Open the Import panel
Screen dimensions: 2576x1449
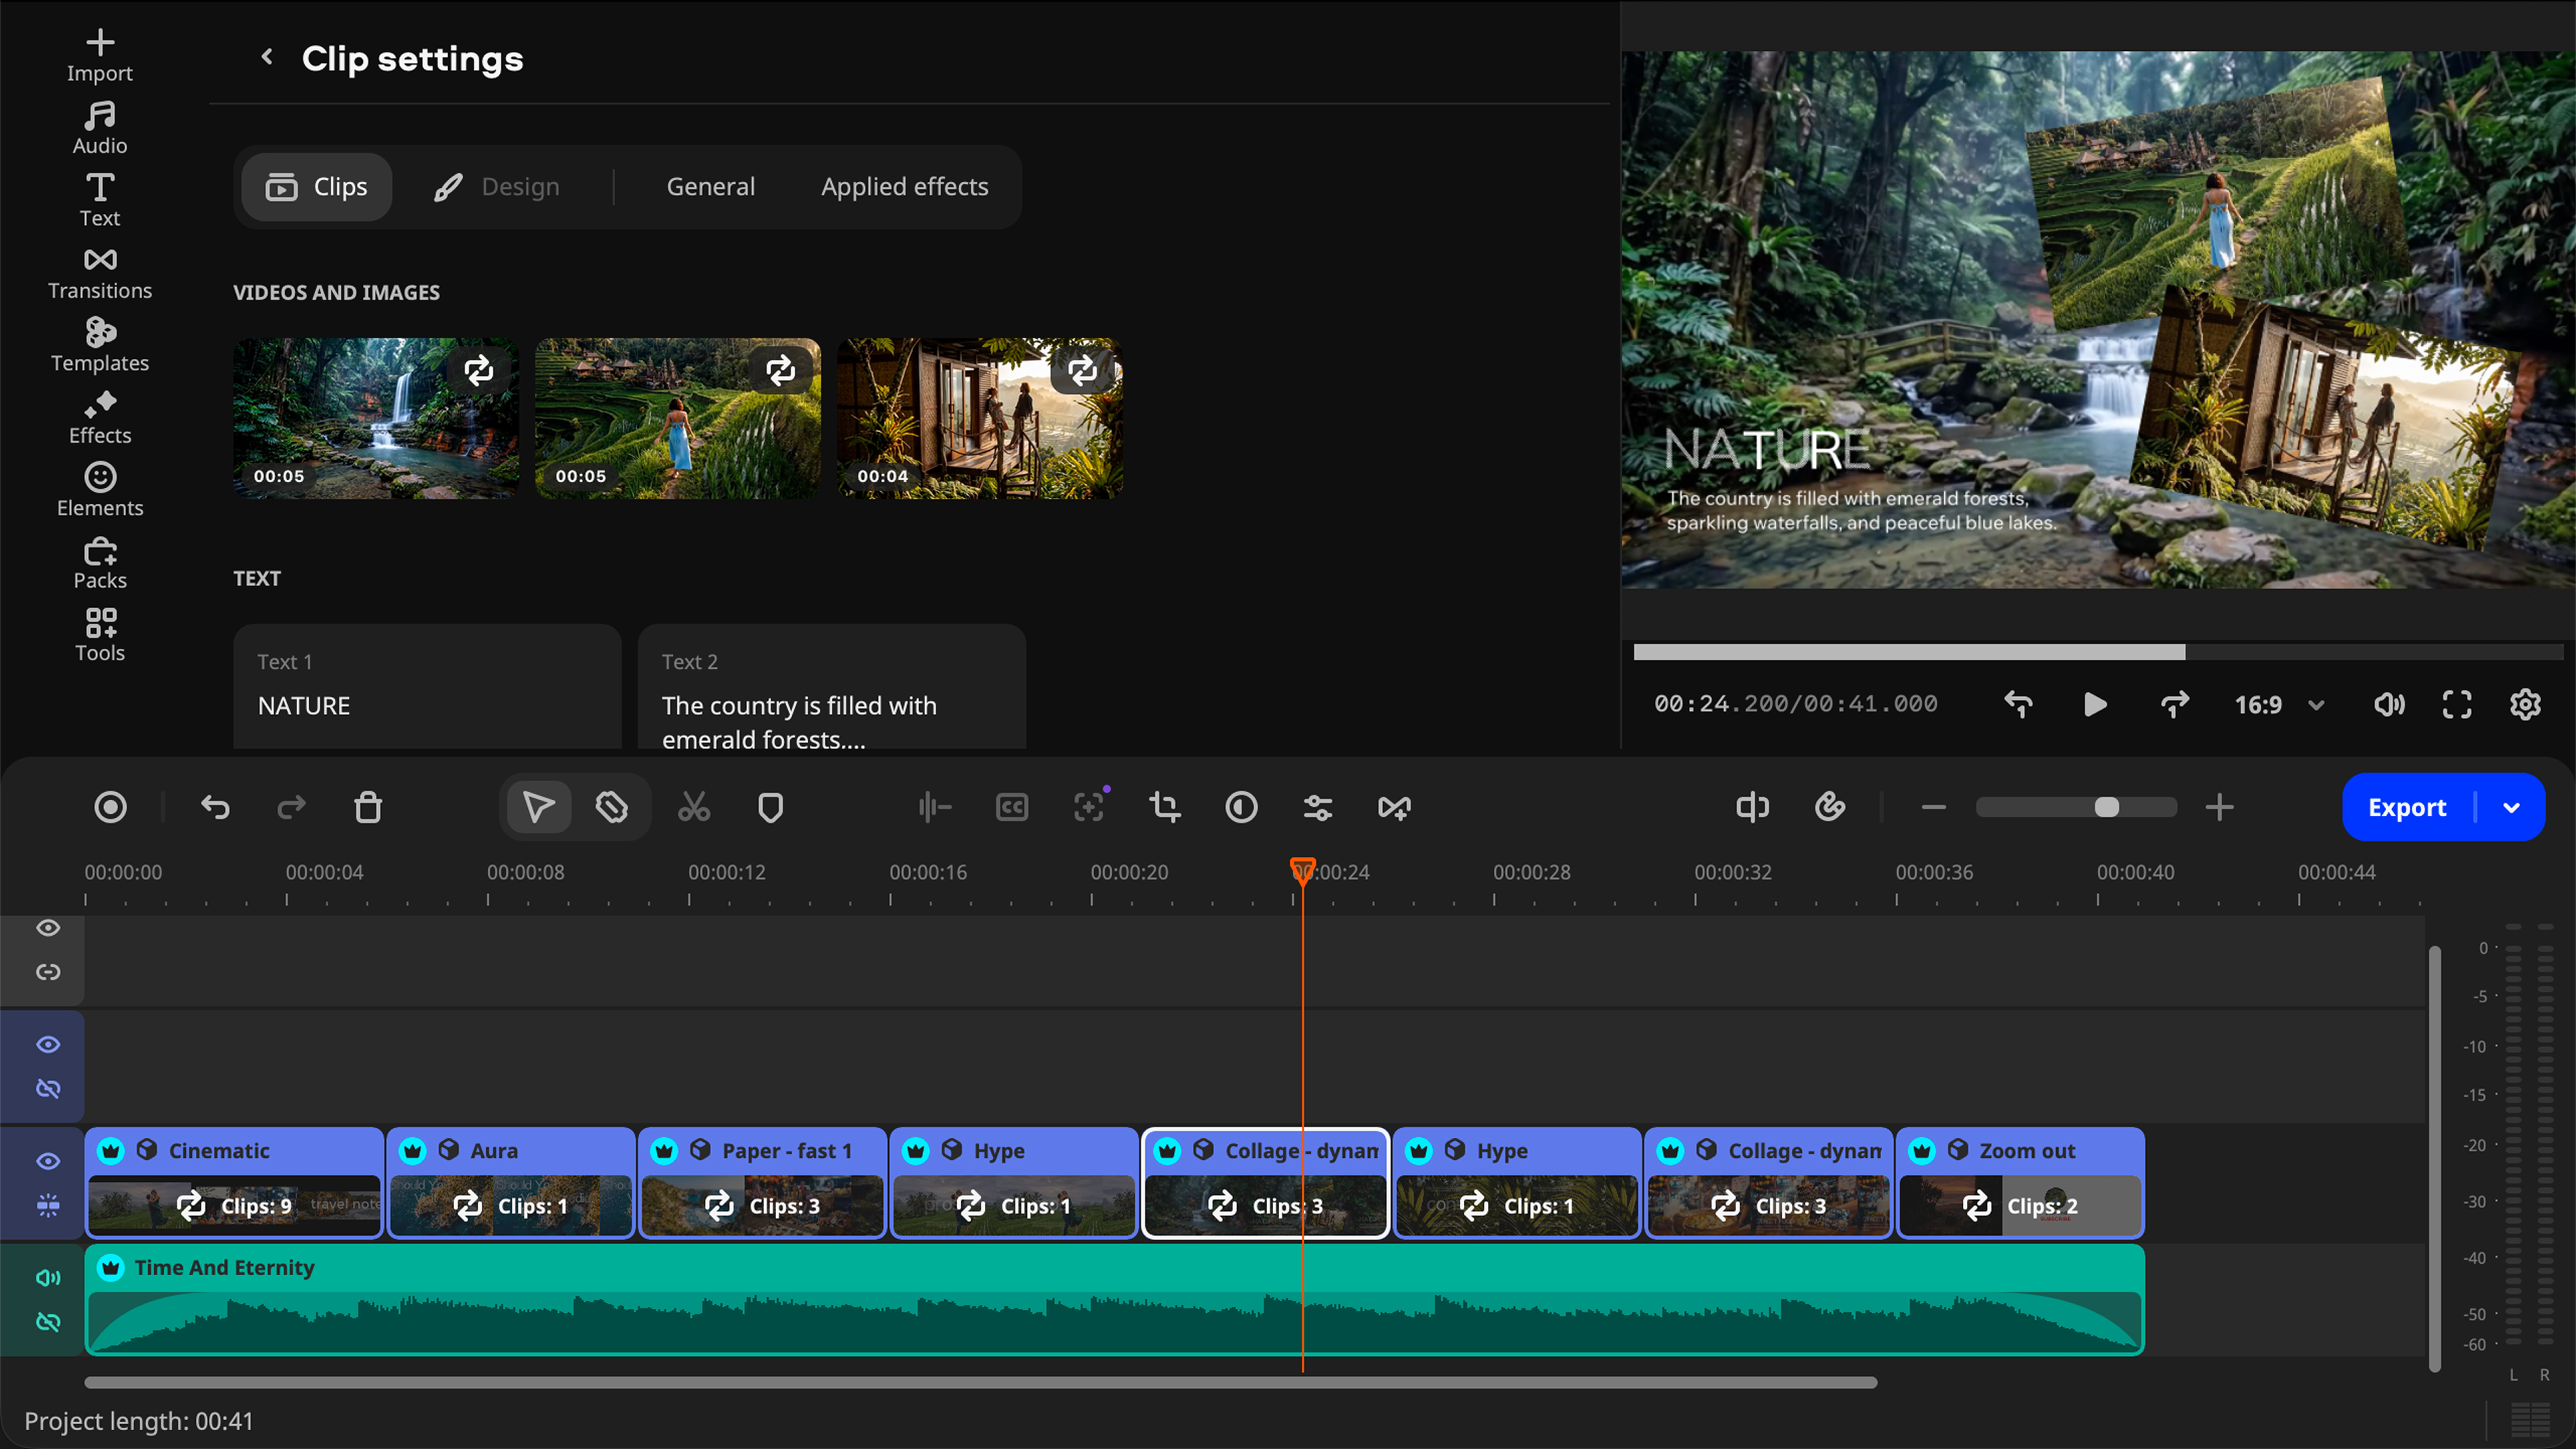(x=99, y=56)
